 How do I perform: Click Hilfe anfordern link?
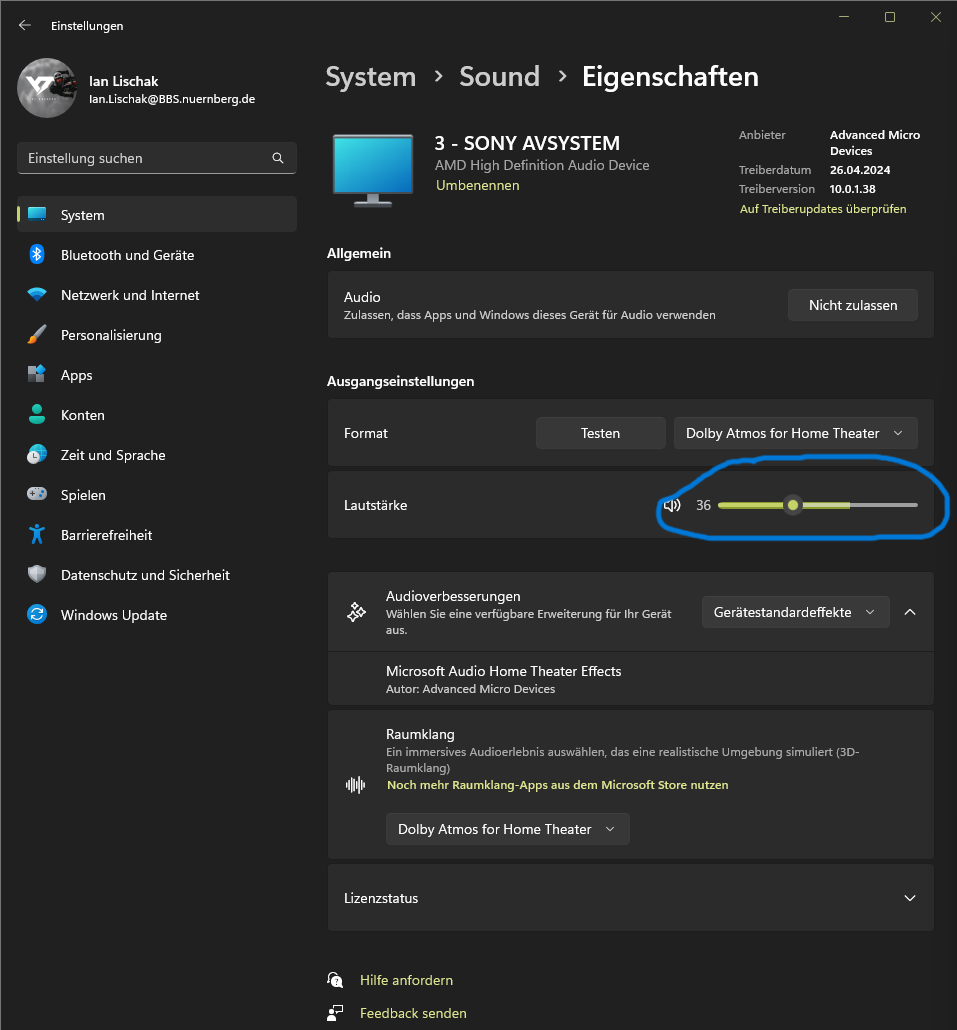(407, 980)
